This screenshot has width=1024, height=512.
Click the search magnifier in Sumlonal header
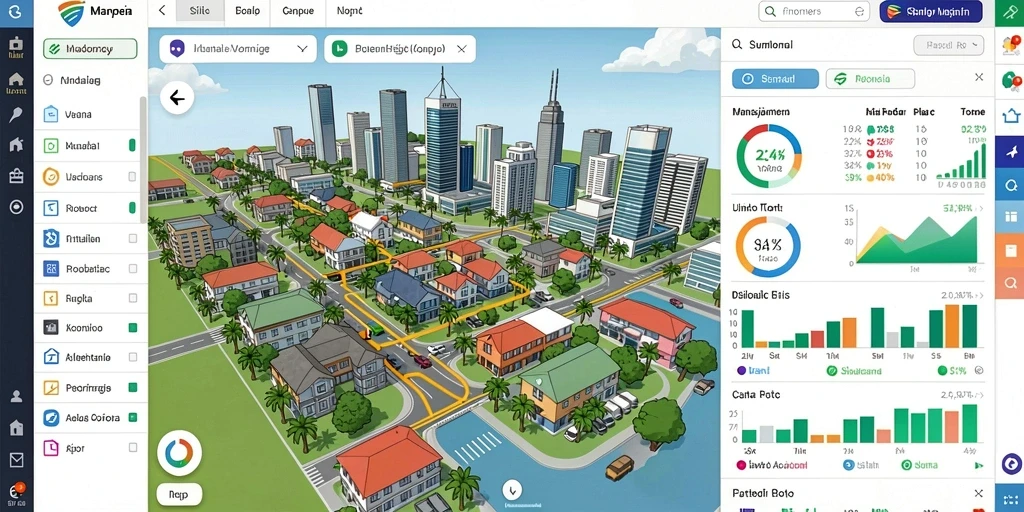737,44
